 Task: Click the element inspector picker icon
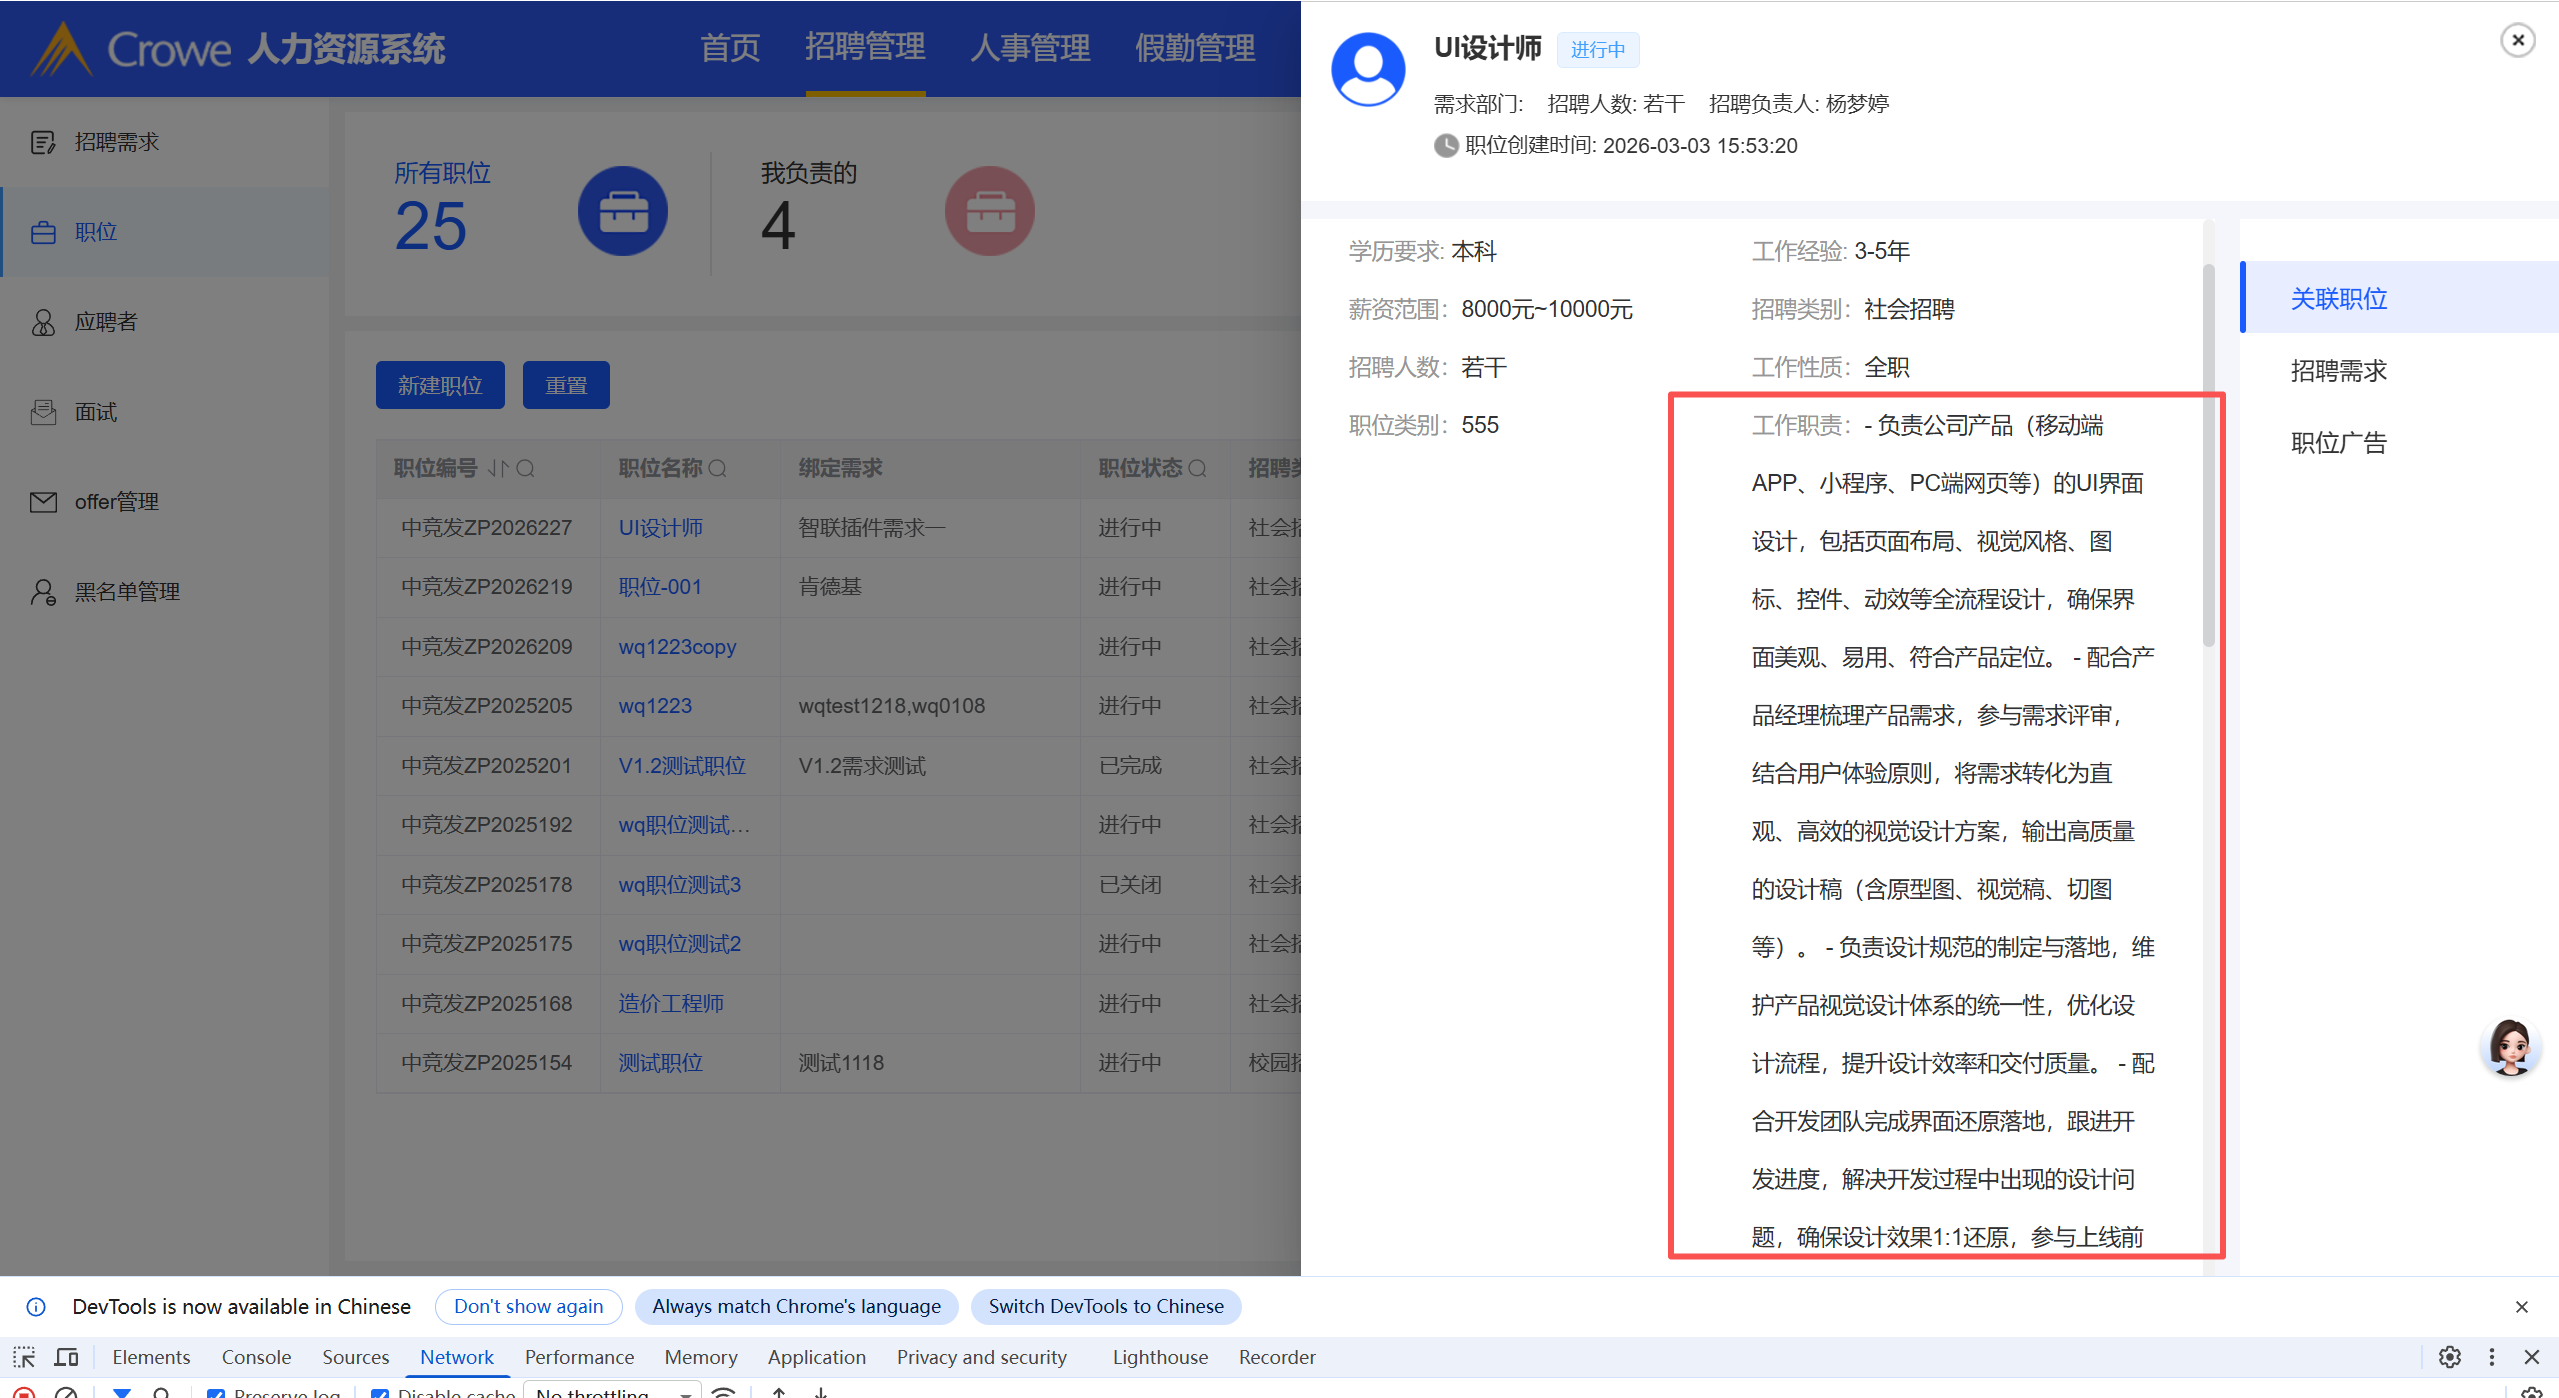click(24, 1357)
